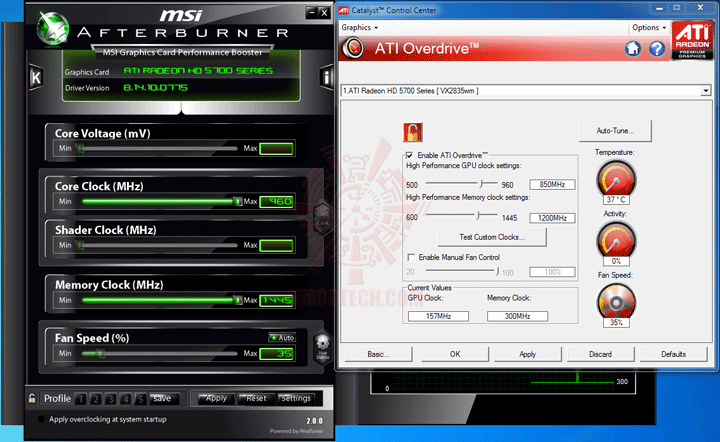Click the Core Voltage value field
720x442 pixels.
(x=276, y=149)
